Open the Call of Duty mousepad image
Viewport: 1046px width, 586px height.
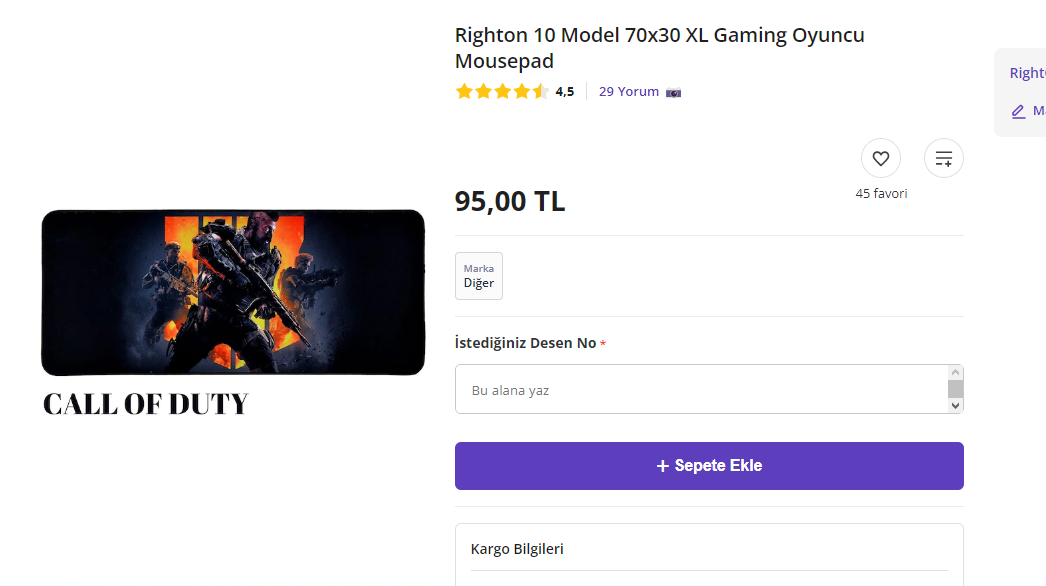tap(233, 292)
